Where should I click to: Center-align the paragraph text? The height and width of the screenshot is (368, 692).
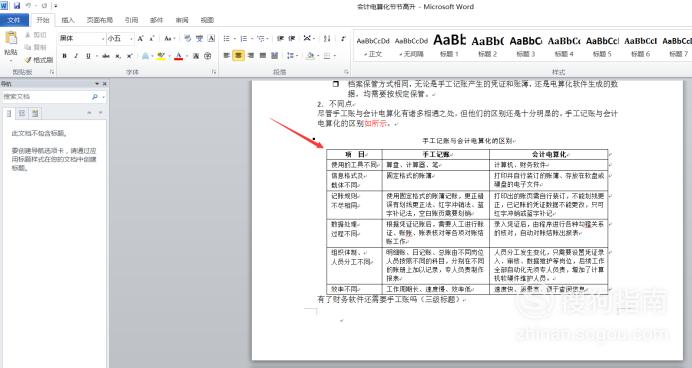pos(238,56)
